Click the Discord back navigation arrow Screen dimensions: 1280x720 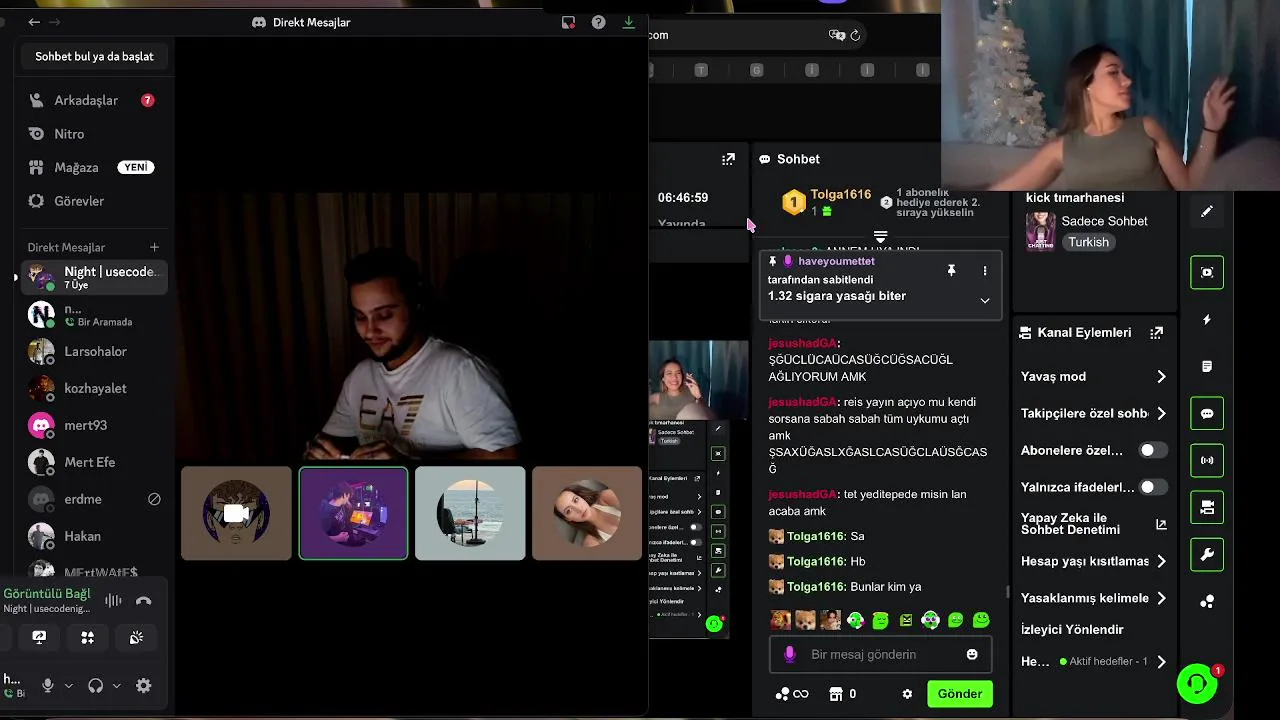34,22
